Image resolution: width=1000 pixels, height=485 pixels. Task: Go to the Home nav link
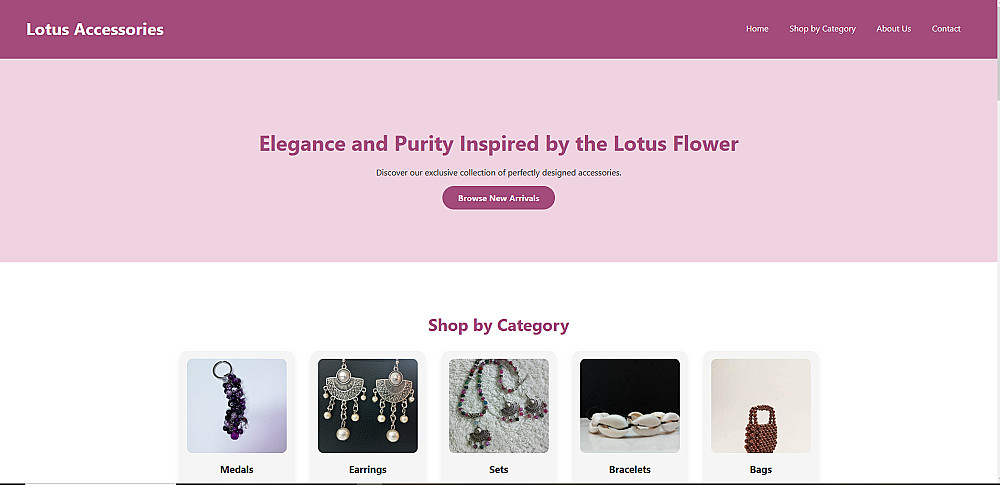coord(757,29)
